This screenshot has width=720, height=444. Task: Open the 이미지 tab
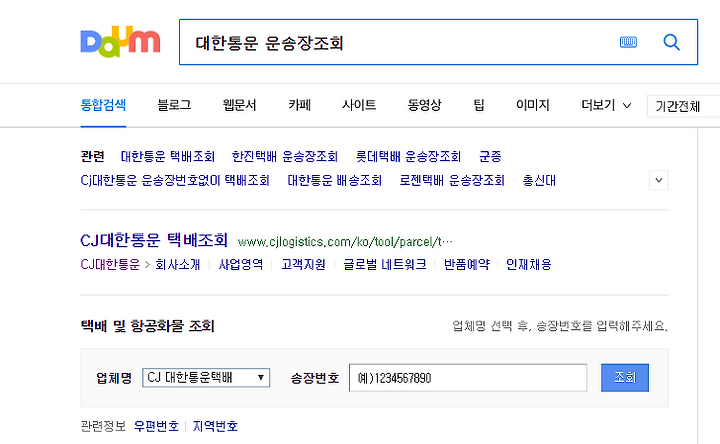pos(533,105)
